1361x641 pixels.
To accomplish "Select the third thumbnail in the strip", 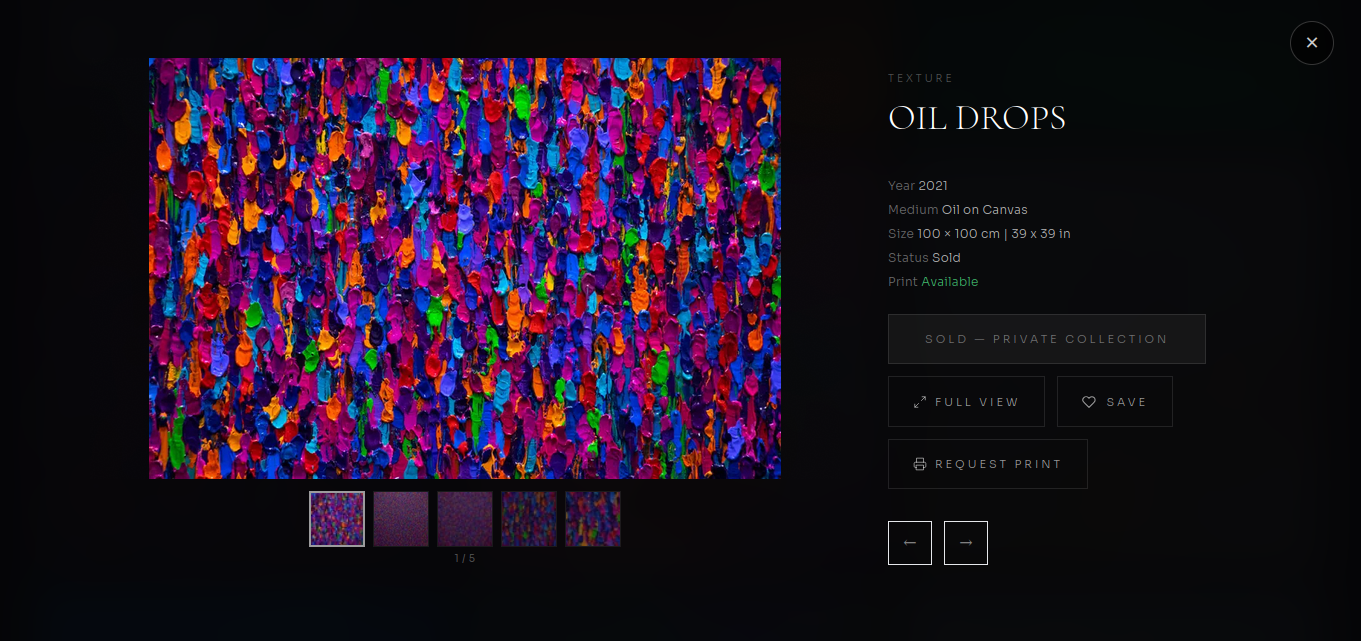I will point(465,519).
